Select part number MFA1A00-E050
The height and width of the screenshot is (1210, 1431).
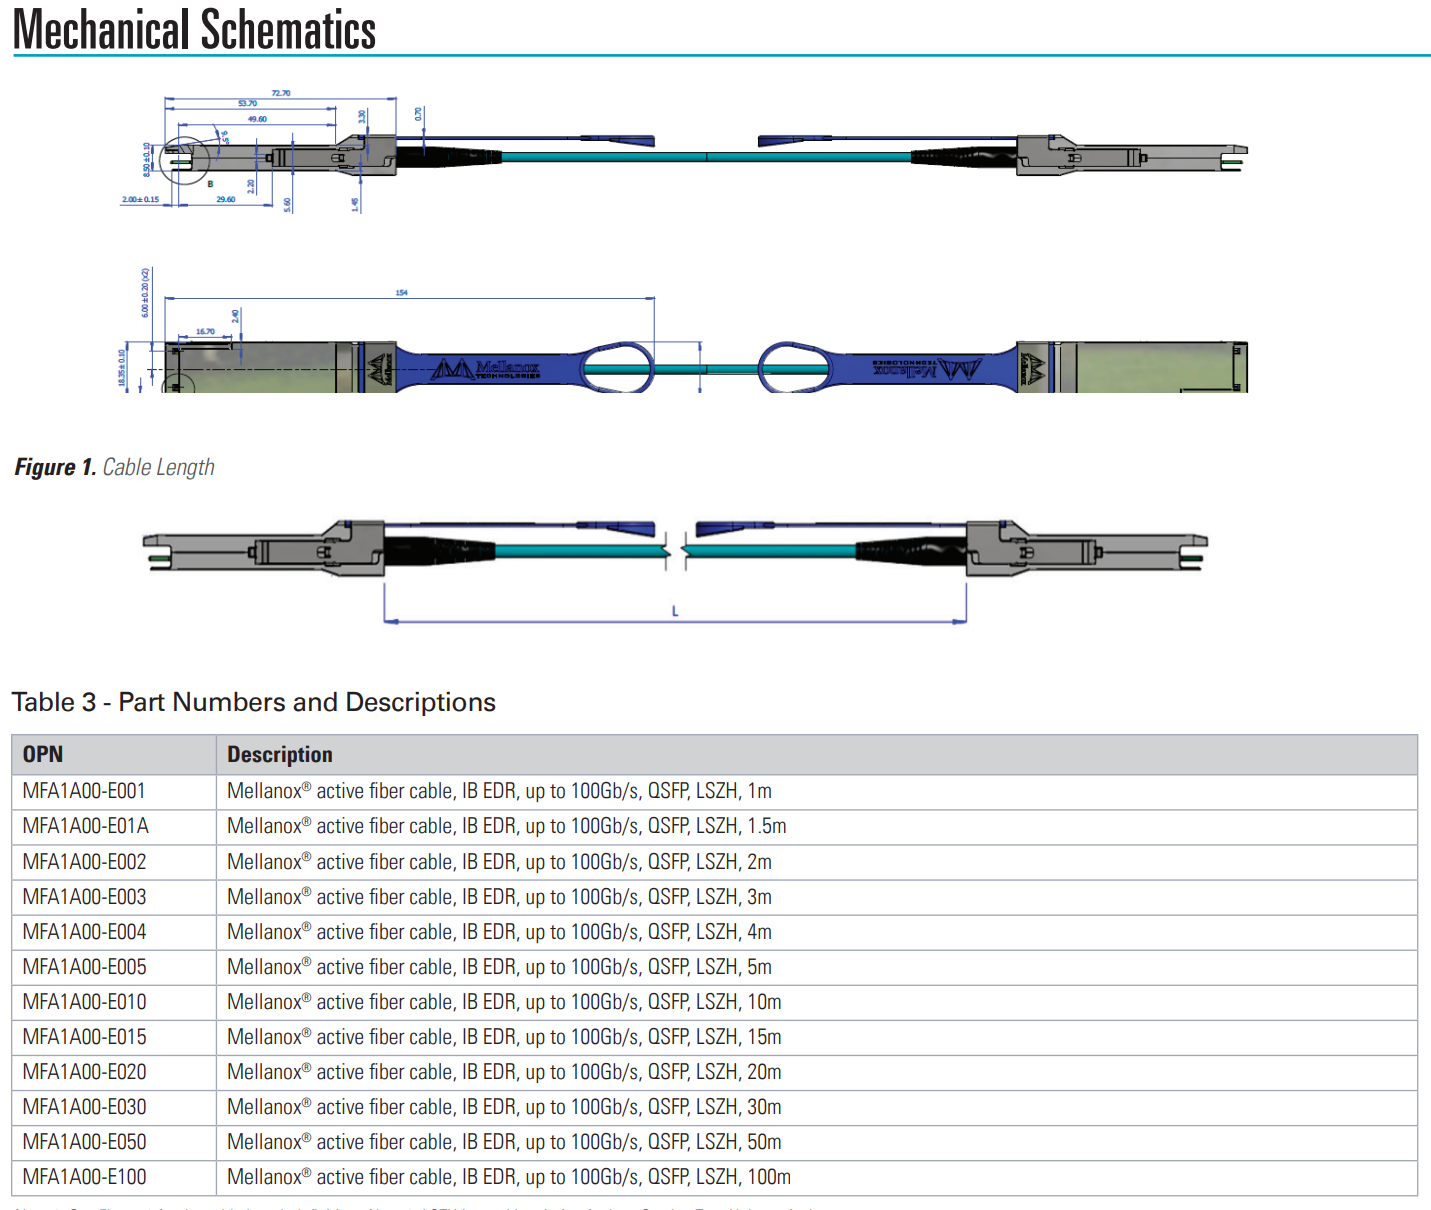pyautogui.click(x=84, y=1142)
